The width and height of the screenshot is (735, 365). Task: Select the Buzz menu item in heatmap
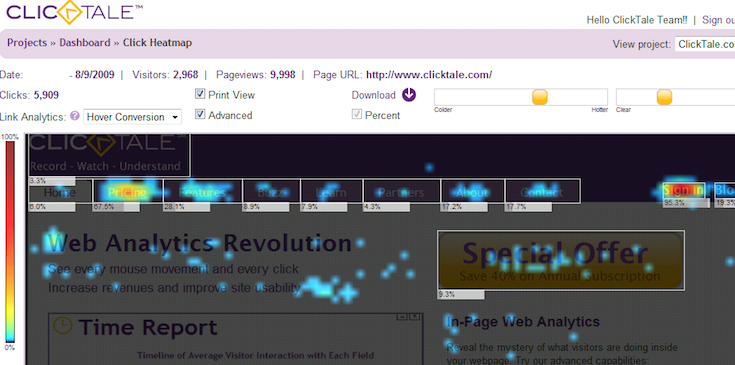click(x=271, y=191)
